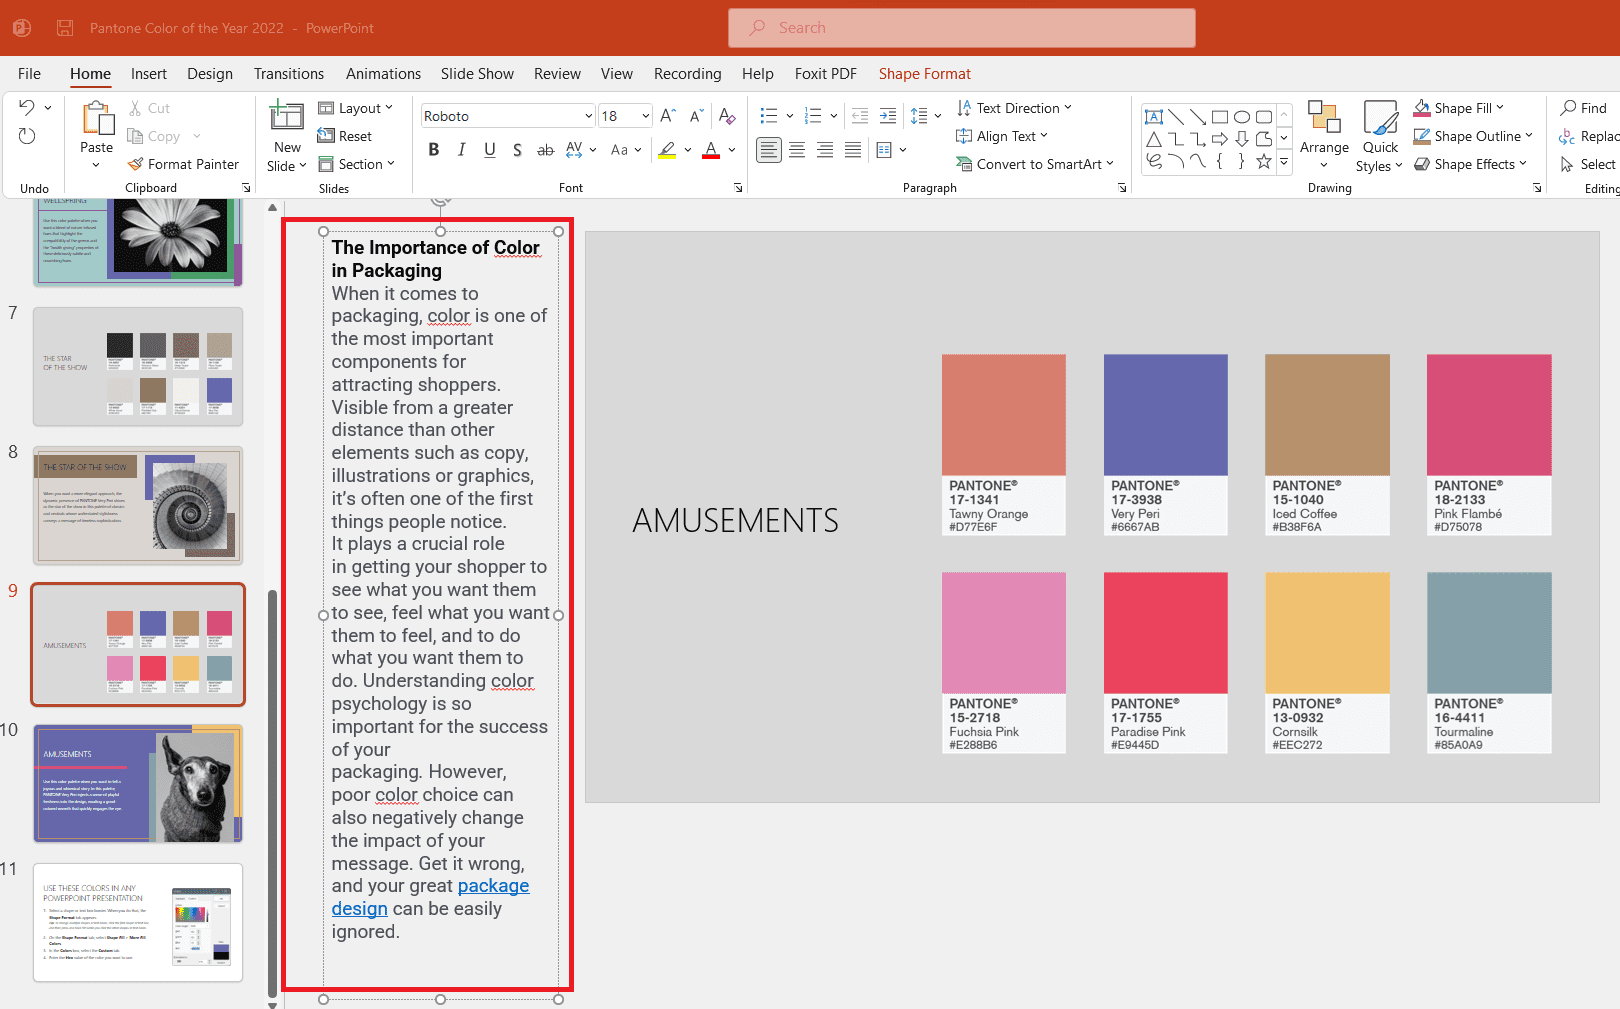Open the Font dialog launcher
Viewport: 1620px width, 1009px height.
(x=739, y=188)
